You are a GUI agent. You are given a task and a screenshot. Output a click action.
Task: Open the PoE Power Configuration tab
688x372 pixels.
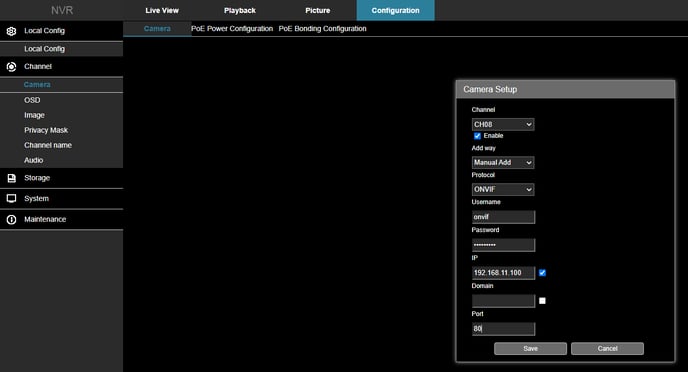click(232, 29)
